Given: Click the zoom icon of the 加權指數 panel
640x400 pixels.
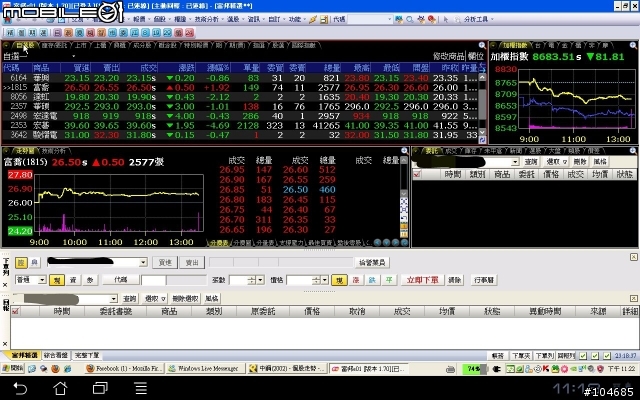Looking at the screenshot, I should click(x=633, y=45).
